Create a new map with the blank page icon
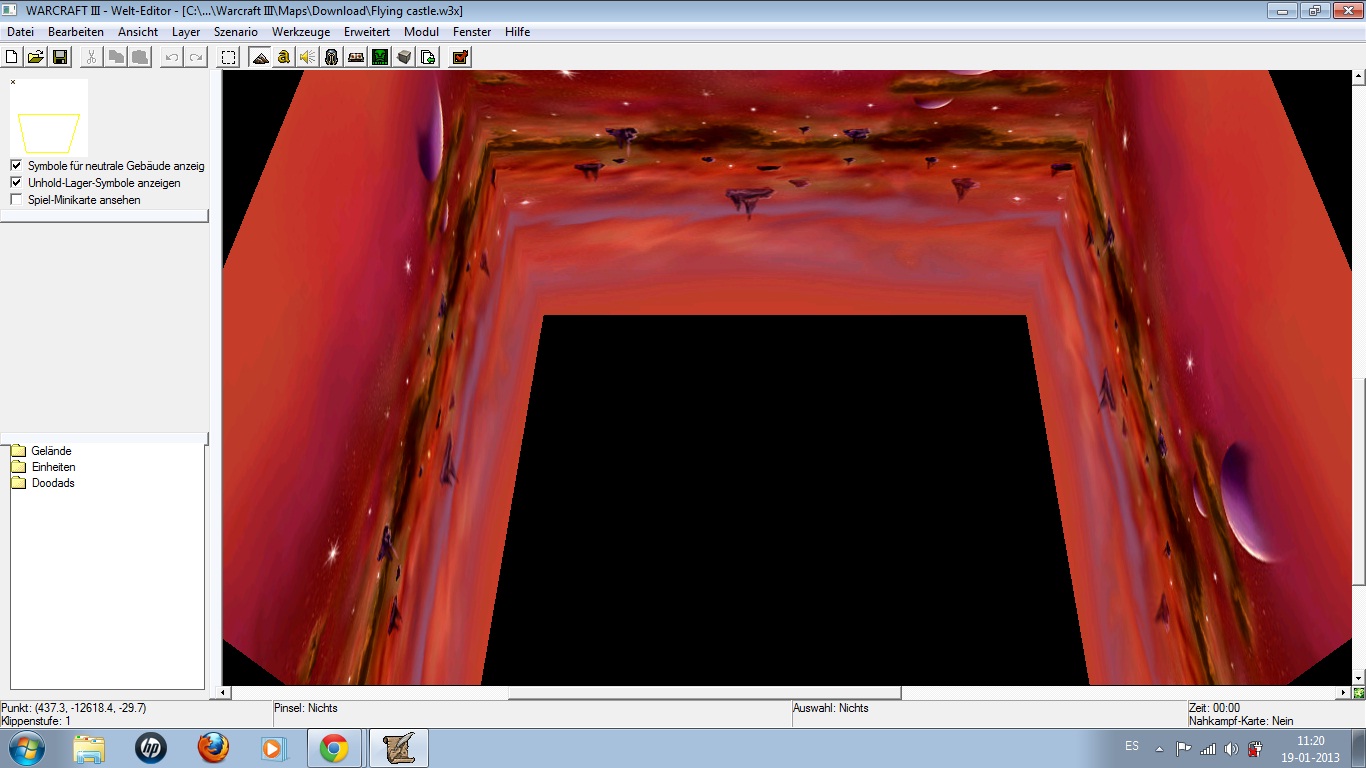Image resolution: width=1366 pixels, height=768 pixels. tap(13, 57)
